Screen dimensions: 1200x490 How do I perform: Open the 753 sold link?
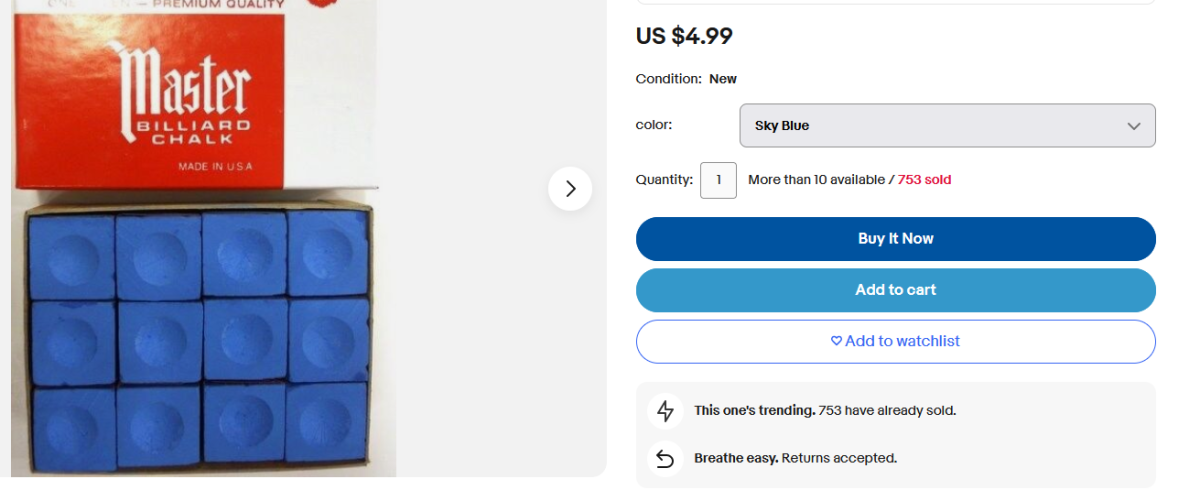click(924, 180)
